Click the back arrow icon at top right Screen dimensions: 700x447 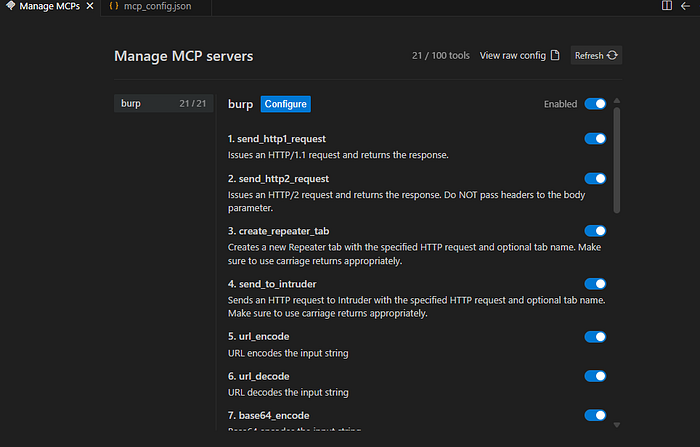point(685,6)
